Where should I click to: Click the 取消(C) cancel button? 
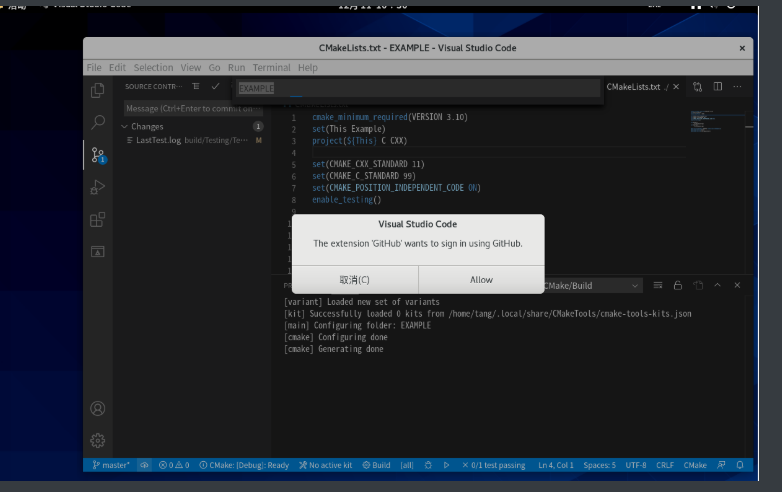(x=355, y=280)
